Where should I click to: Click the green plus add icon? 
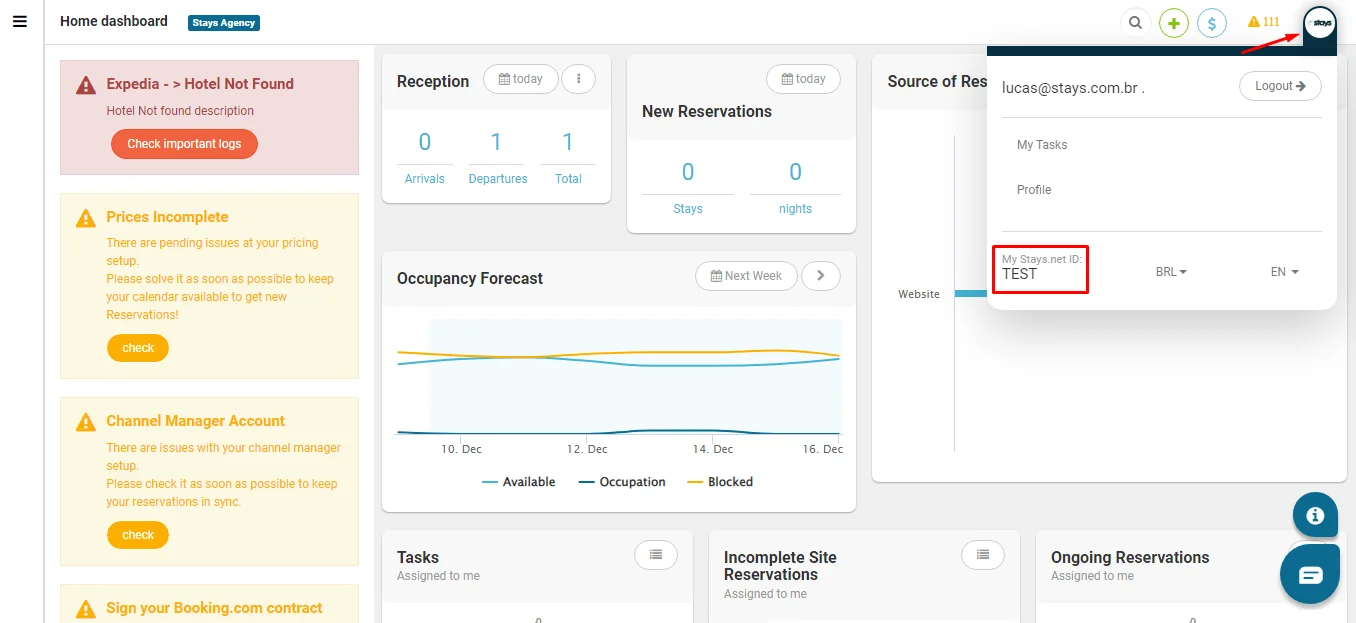coord(1174,22)
